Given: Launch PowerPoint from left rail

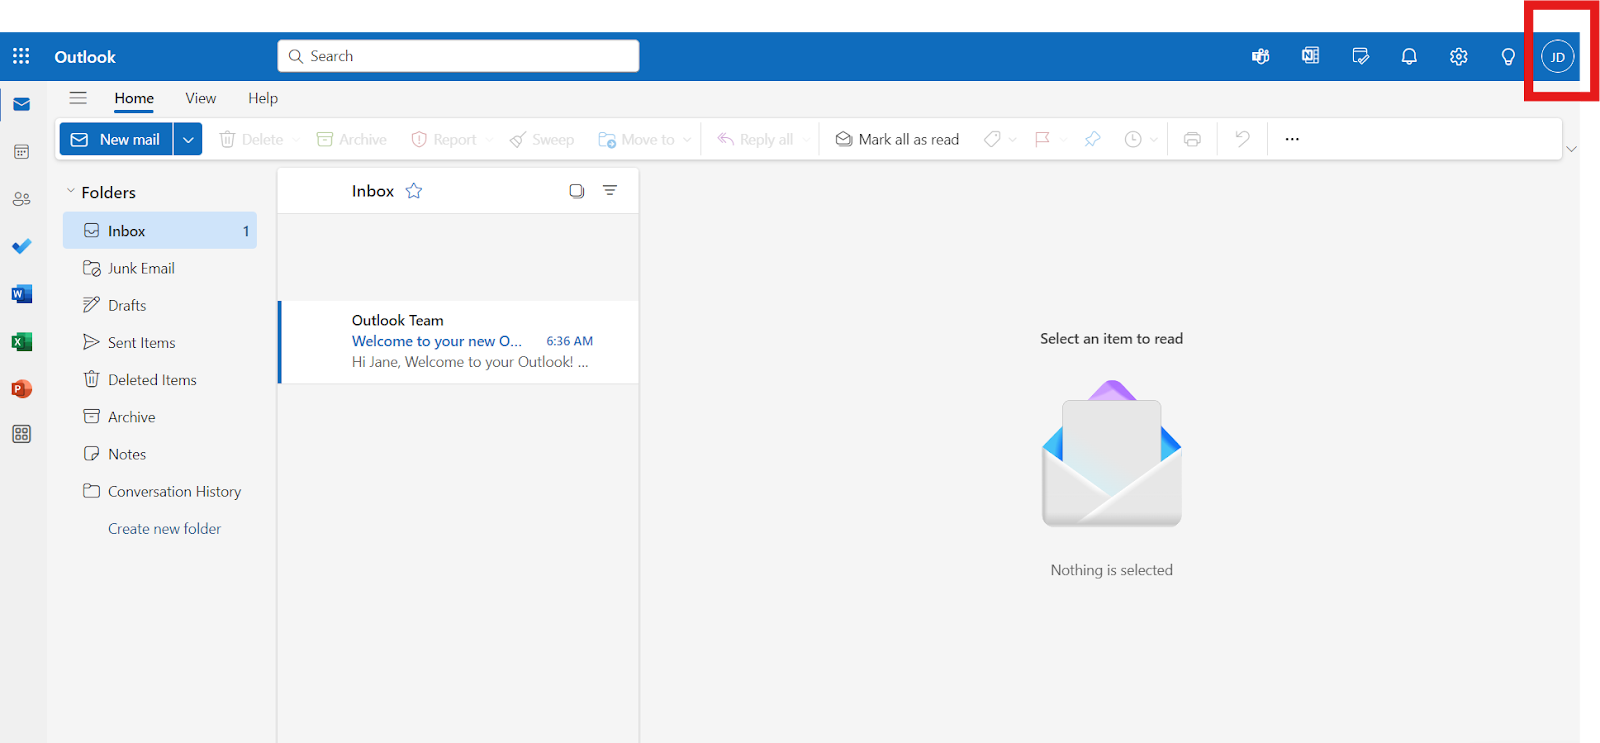Looking at the screenshot, I should [x=21, y=388].
